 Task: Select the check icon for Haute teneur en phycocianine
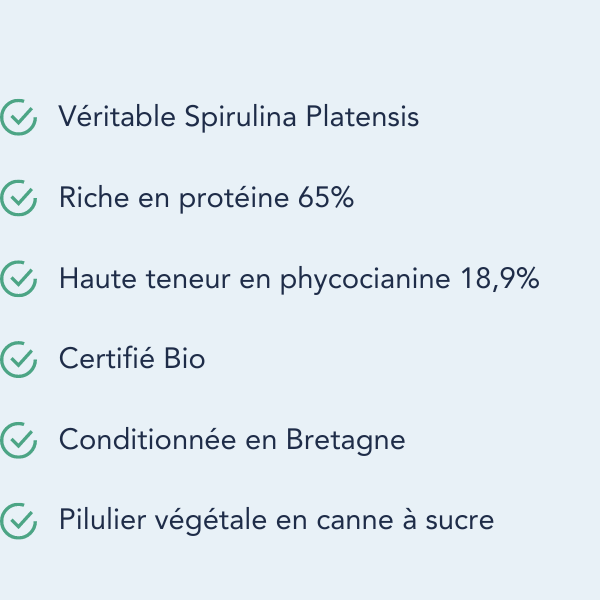coord(19,279)
